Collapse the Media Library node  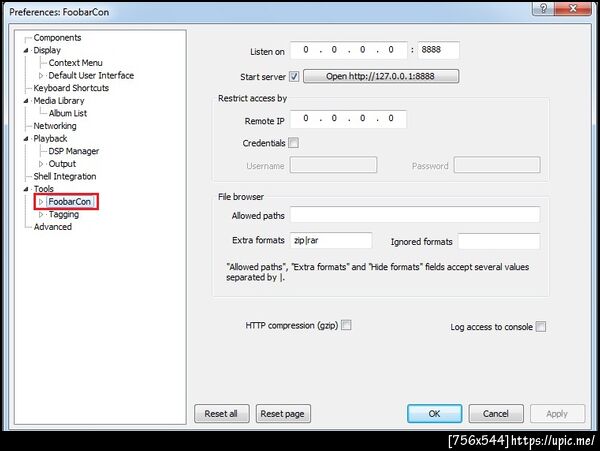[x=26, y=101]
